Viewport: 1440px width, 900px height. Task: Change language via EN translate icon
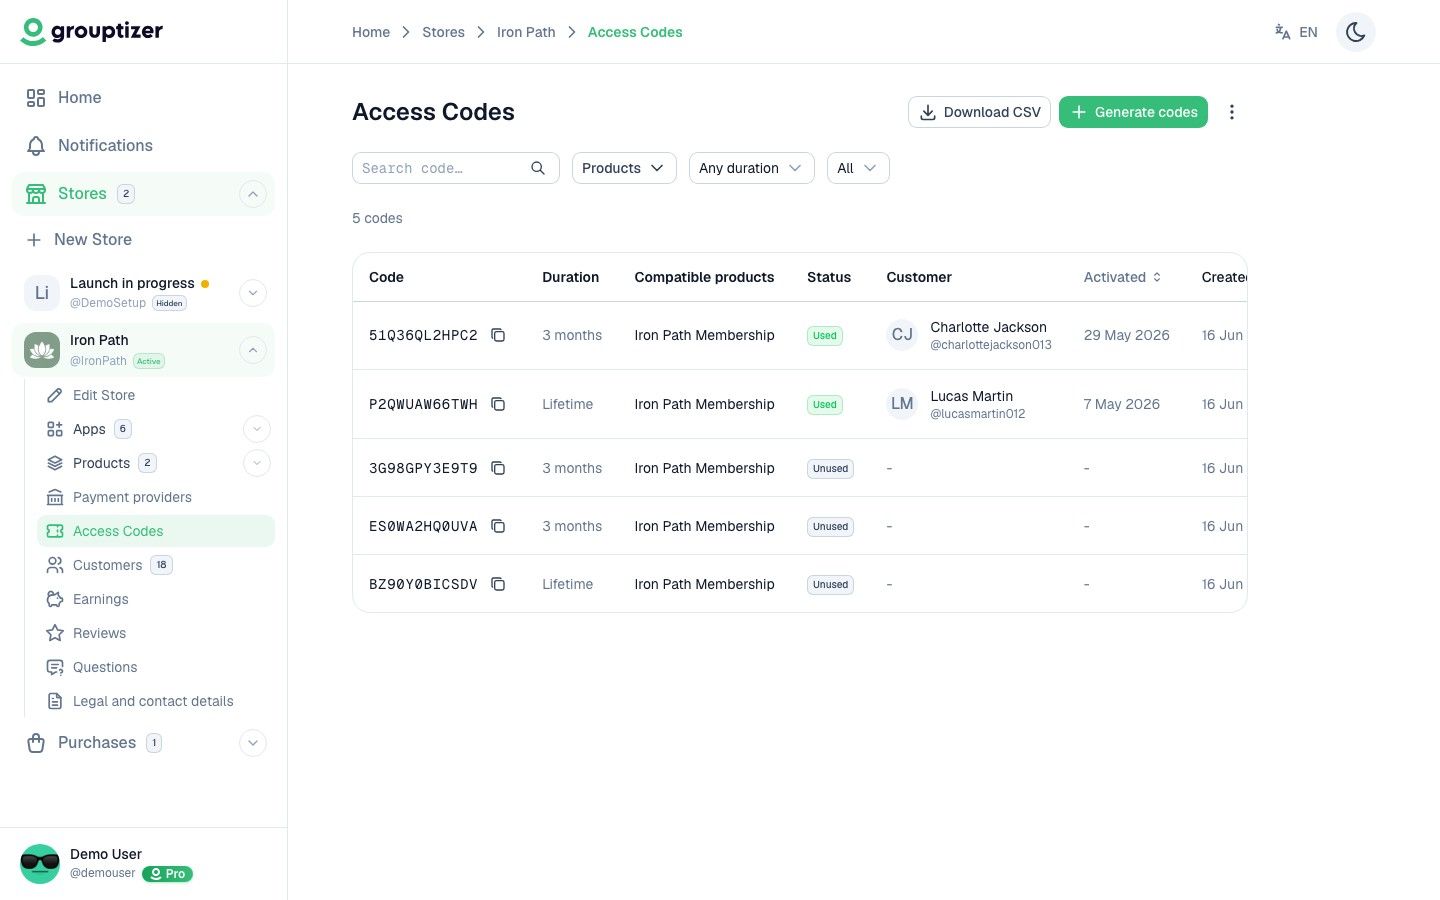coord(1296,32)
